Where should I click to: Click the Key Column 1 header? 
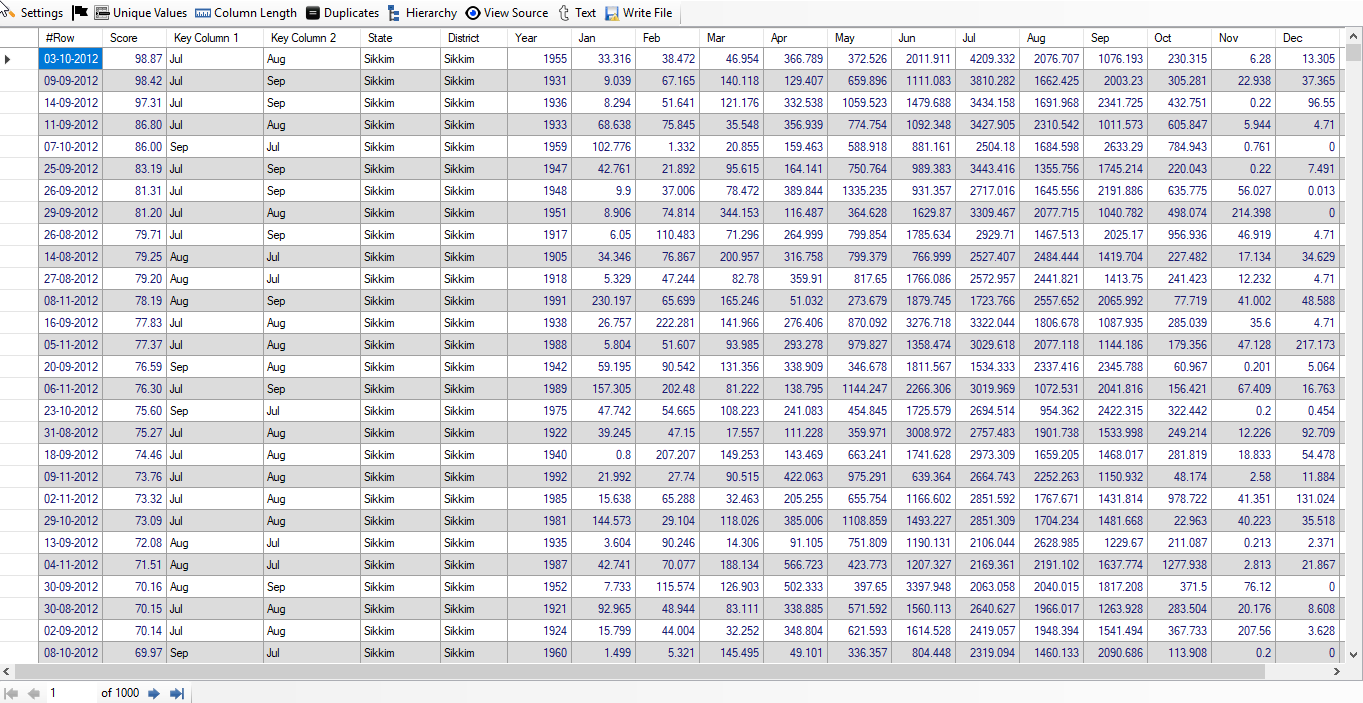coord(214,38)
